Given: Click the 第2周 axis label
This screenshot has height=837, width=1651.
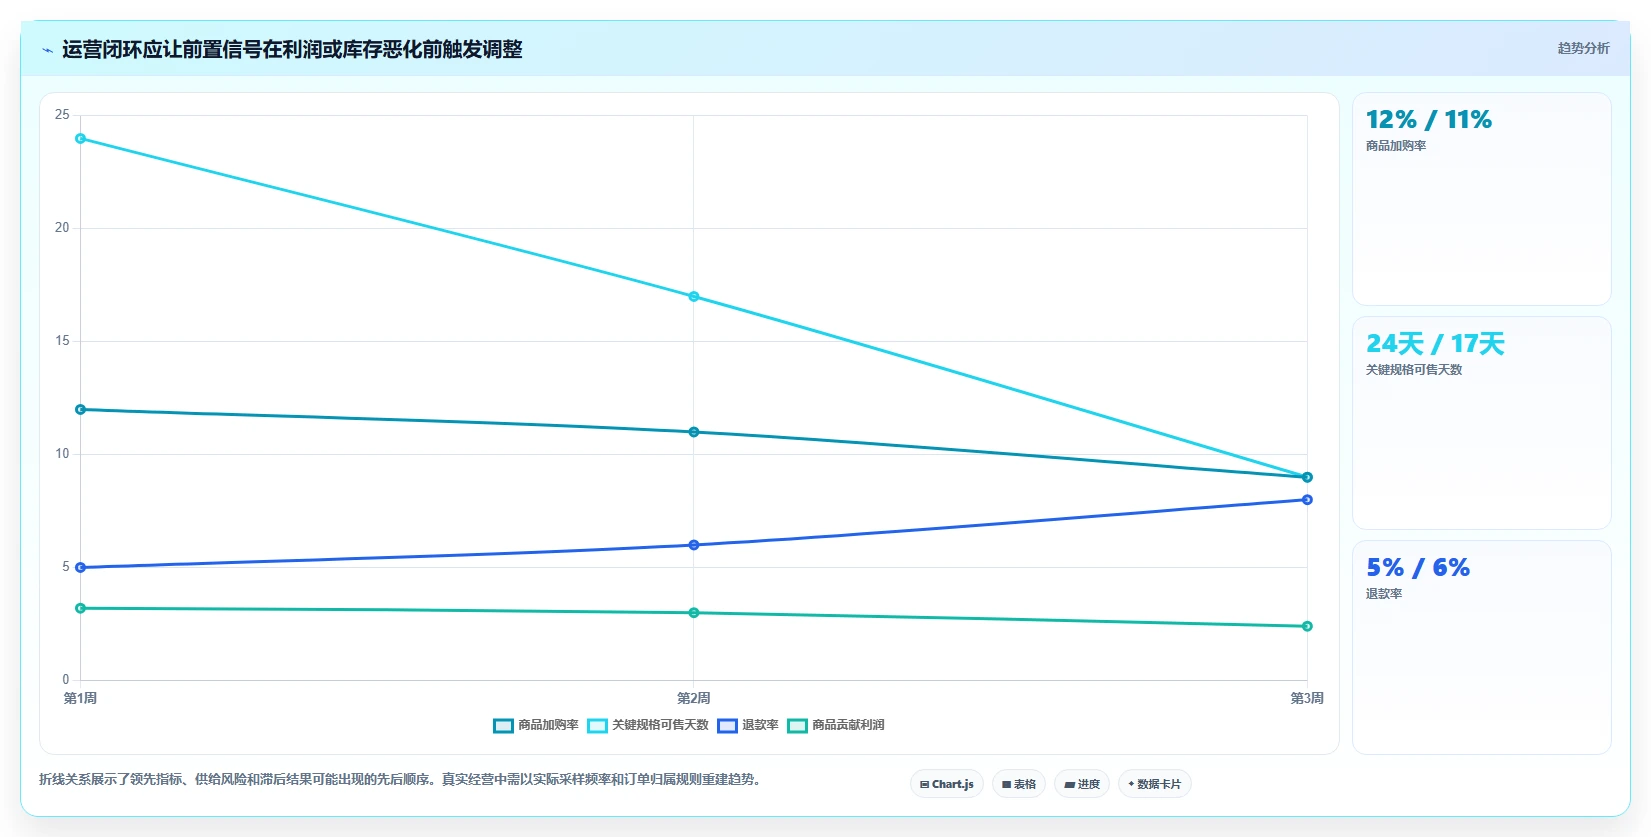Looking at the screenshot, I should [x=693, y=698].
